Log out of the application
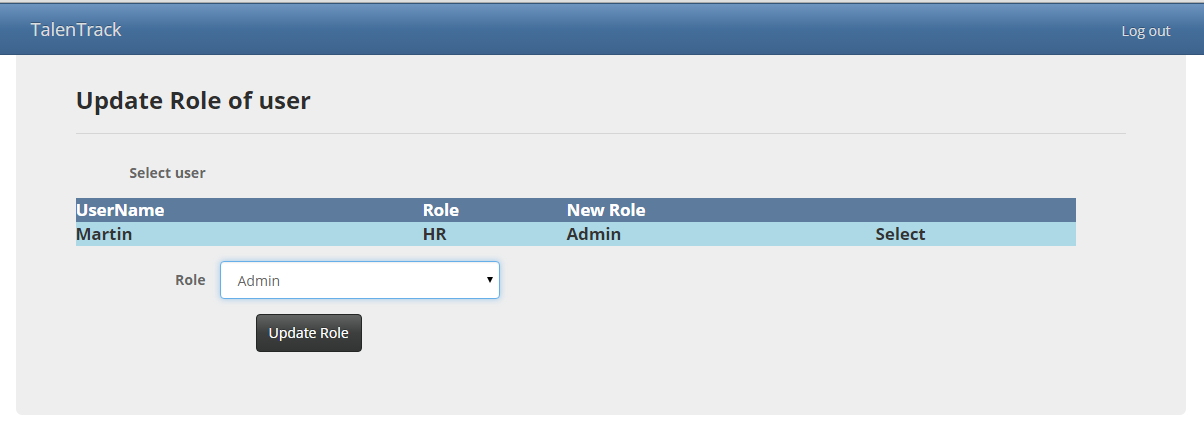This screenshot has height=435, width=1204. (1145, 31)
